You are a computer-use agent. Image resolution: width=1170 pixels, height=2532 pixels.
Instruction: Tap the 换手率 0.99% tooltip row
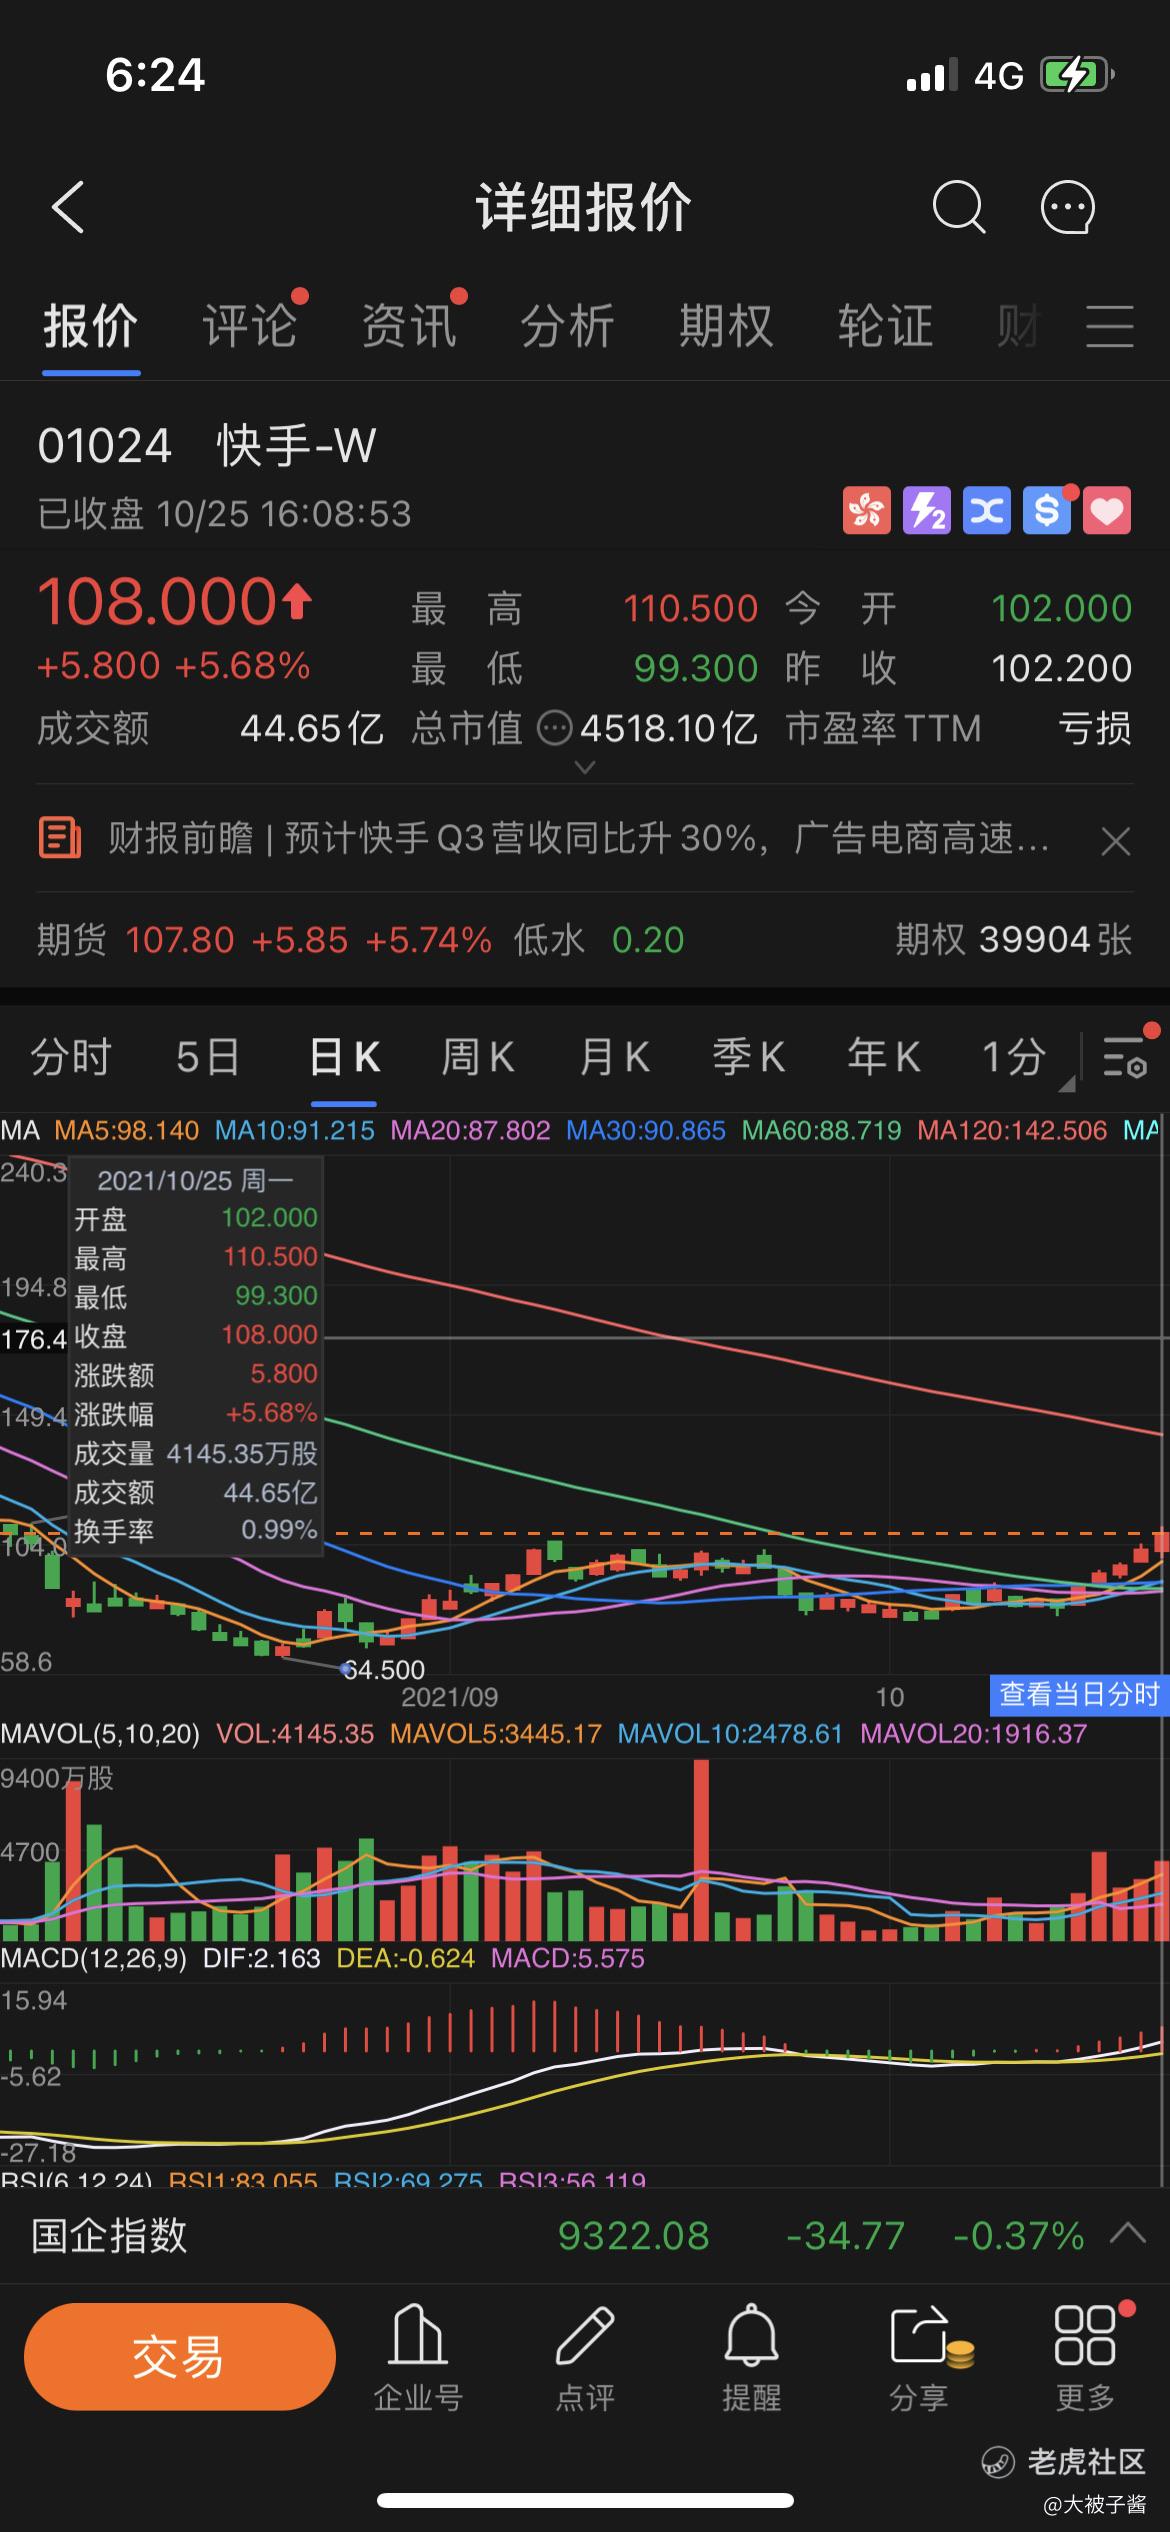tap(196, 1530)
